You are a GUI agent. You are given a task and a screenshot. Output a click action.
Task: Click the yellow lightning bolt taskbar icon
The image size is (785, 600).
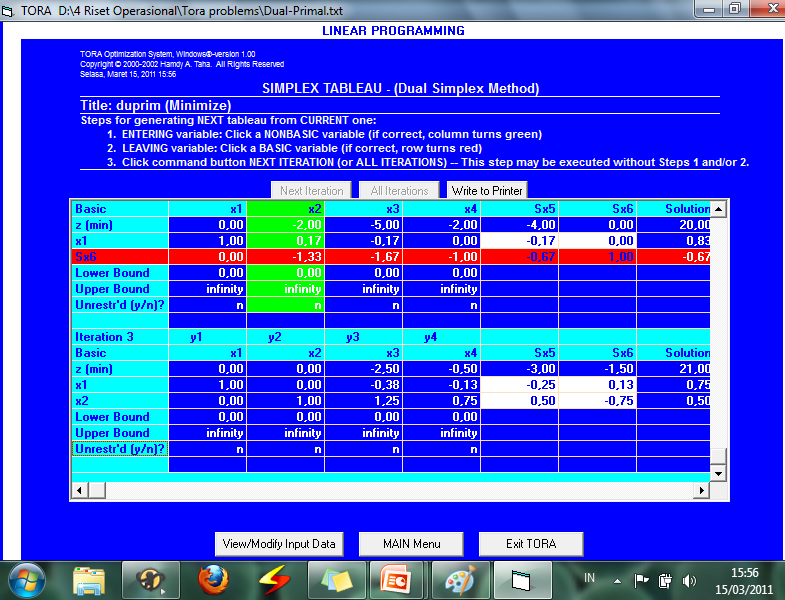(274, 581)
